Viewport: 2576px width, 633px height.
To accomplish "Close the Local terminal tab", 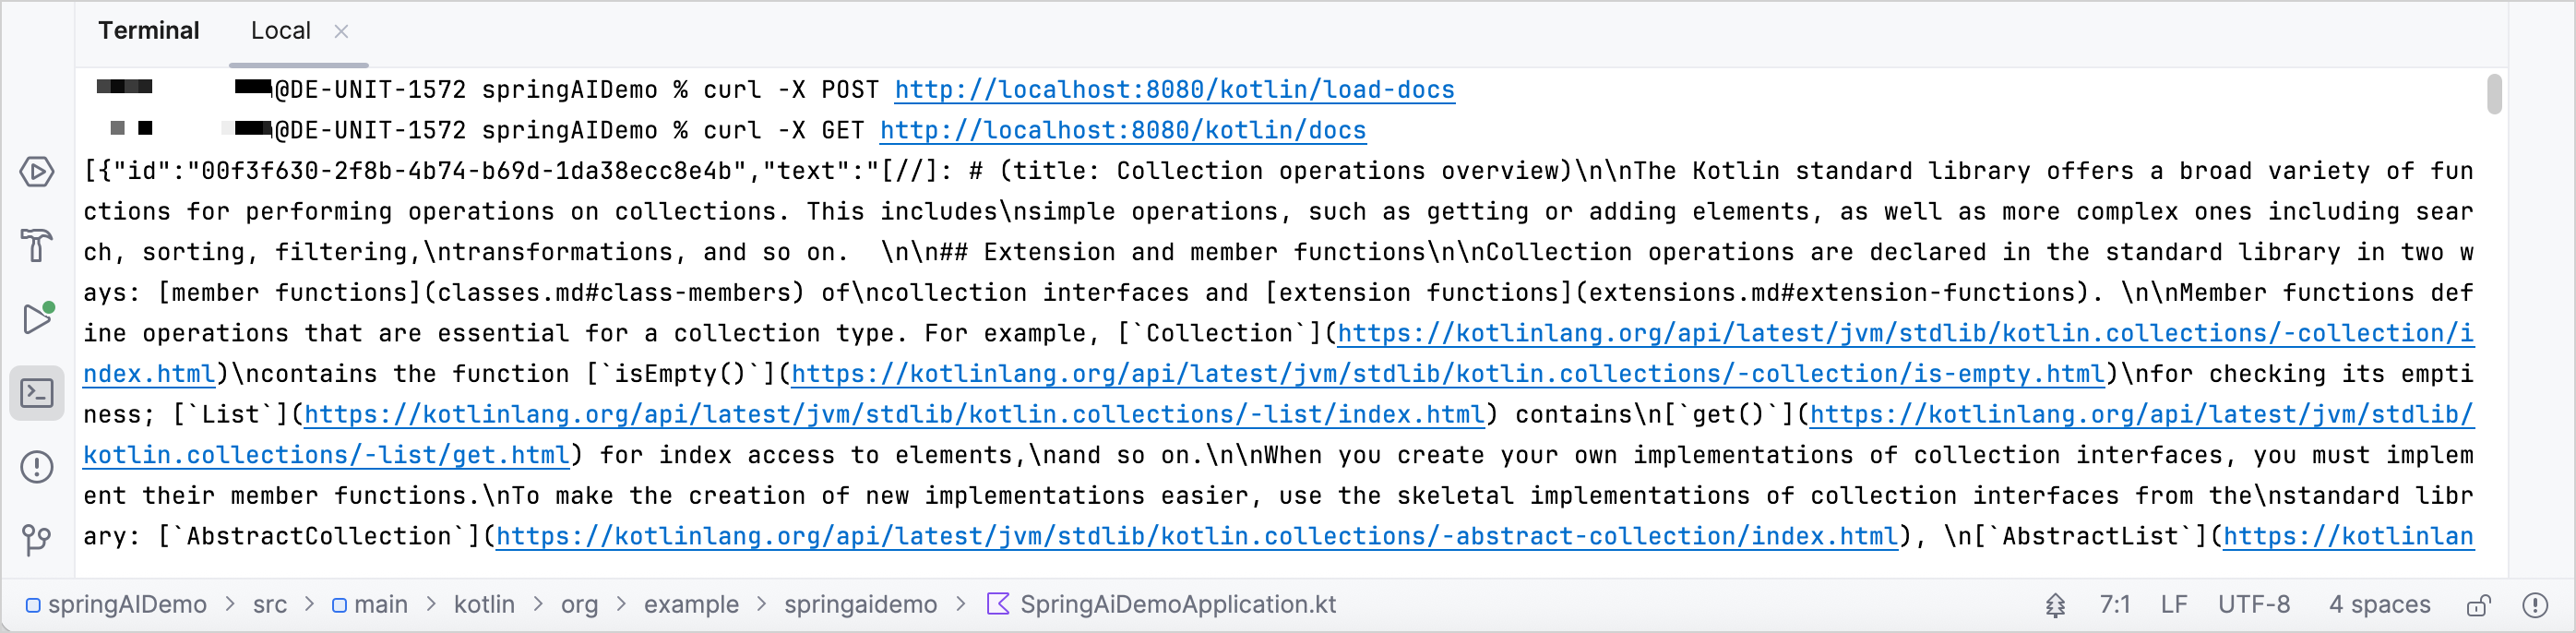I will tap(341, 31).
